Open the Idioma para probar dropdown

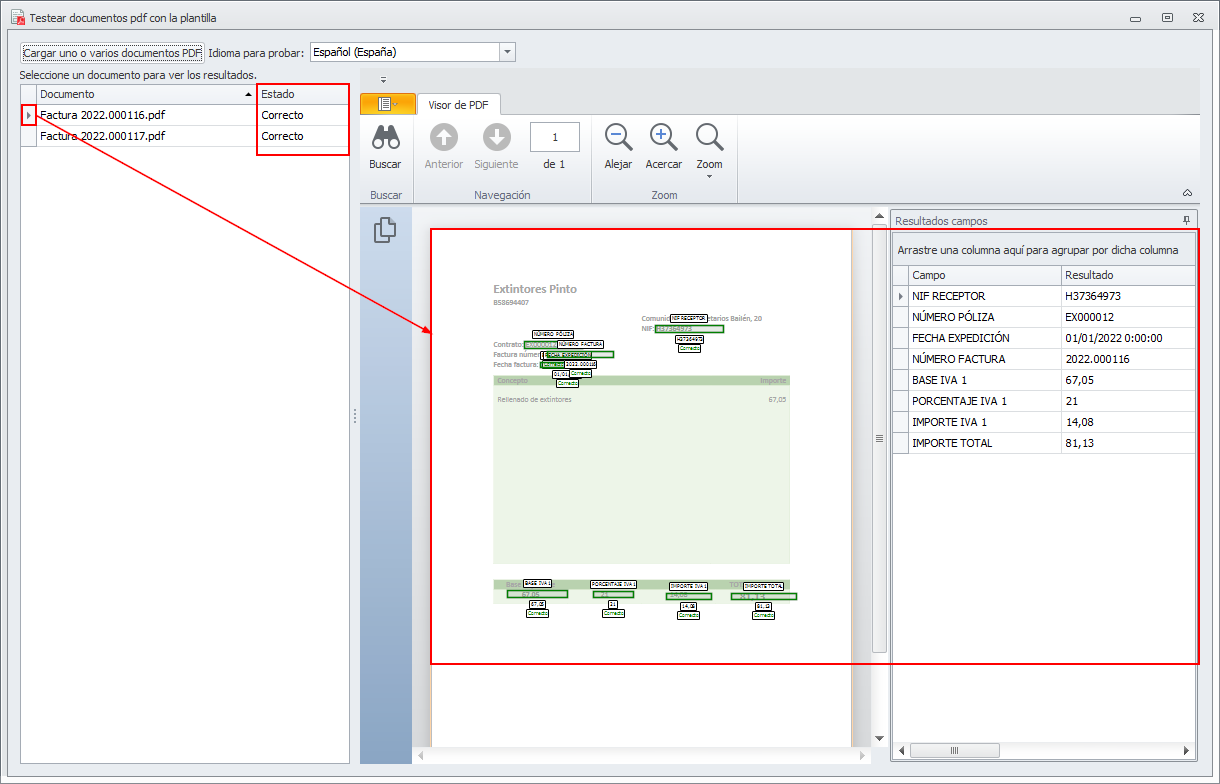507,52
